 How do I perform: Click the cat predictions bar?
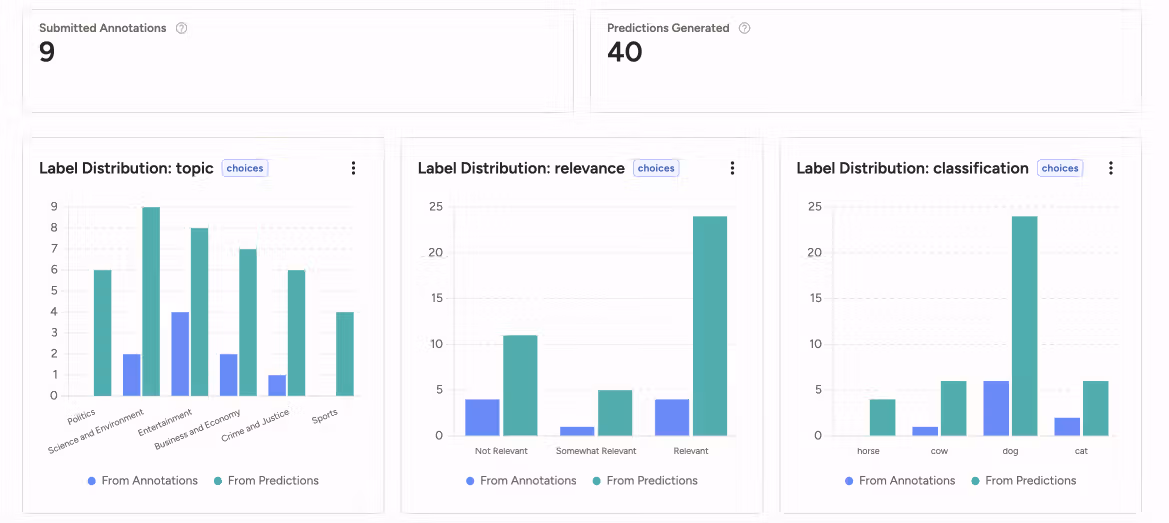(x=1096, y=408)
